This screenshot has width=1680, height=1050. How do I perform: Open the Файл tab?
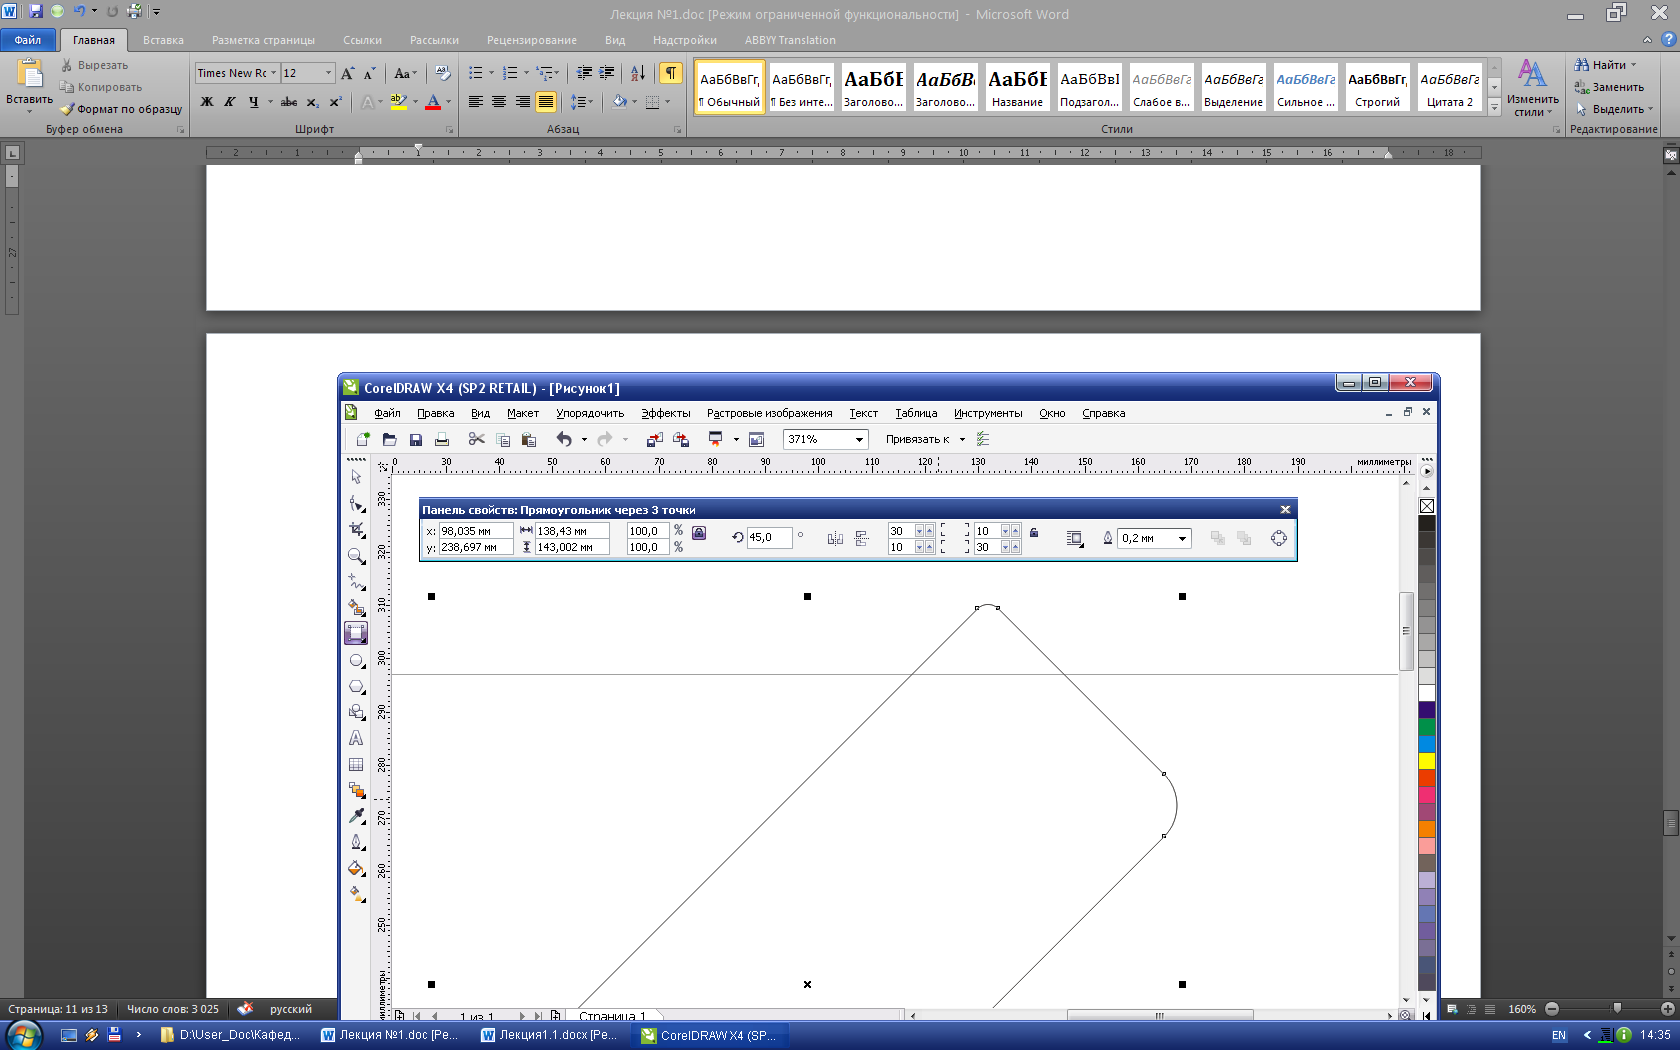pos(28,40)
